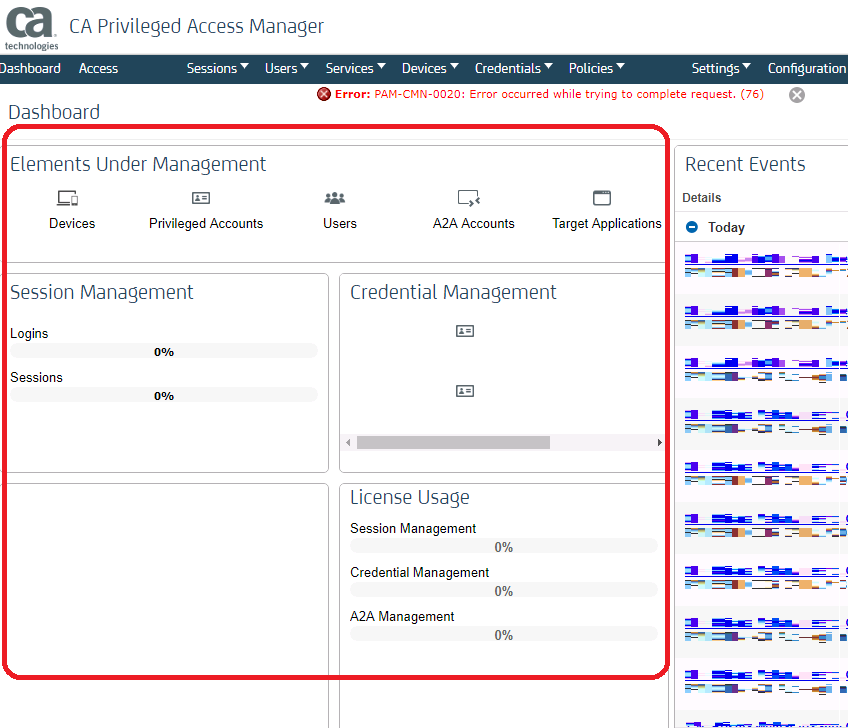Expand the Credentials dropdown menu
The width and height of the screenshot is (848, 728).
tap(514, 68)
